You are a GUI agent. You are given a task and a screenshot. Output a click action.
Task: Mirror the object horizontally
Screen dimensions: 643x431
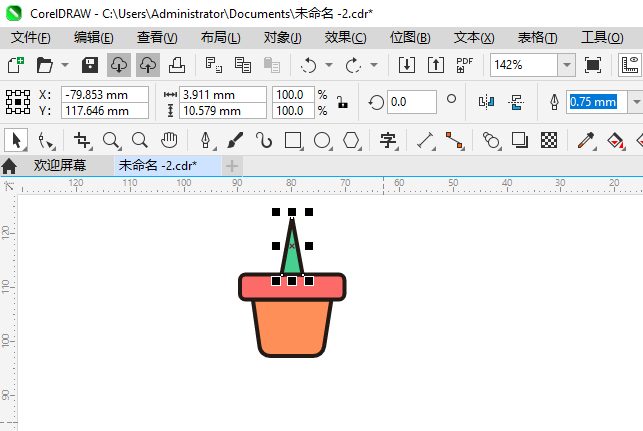pos(486,102)
